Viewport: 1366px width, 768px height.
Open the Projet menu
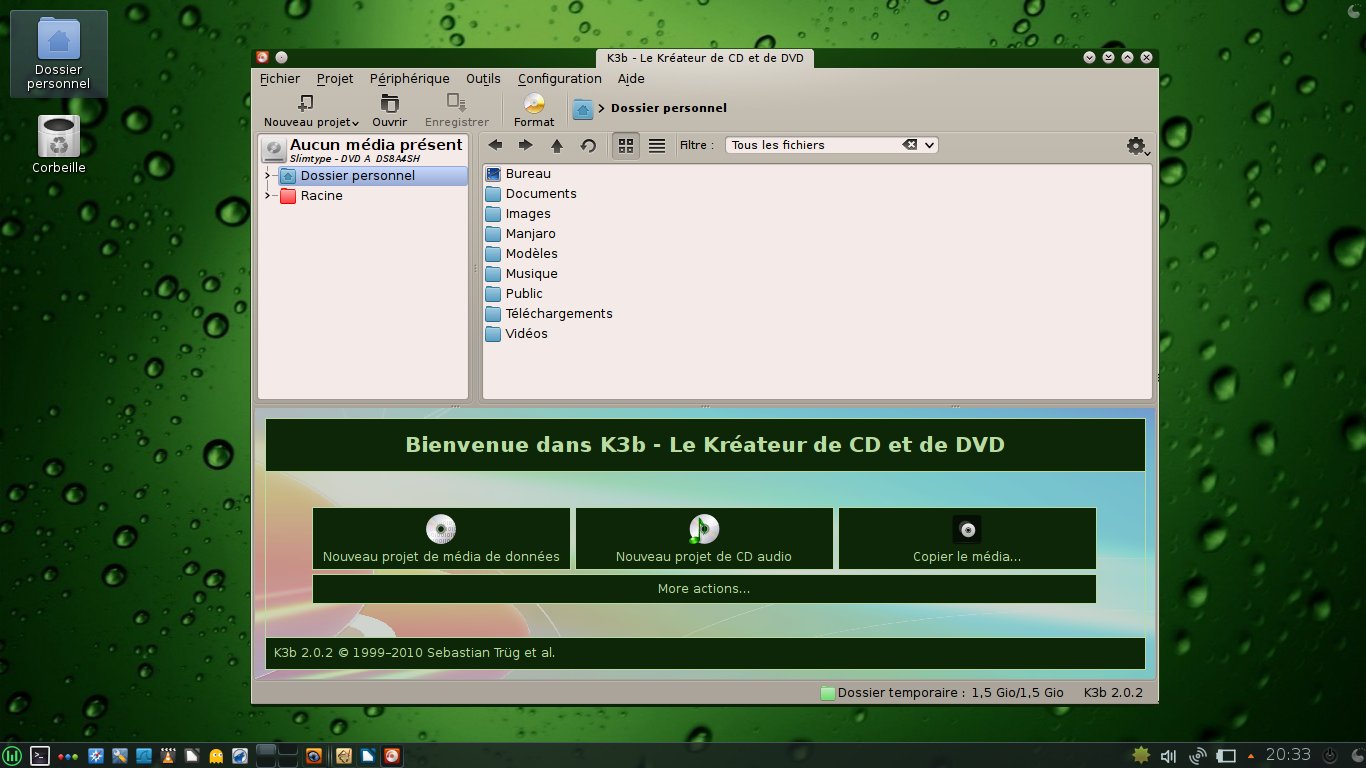pos(335,79)
